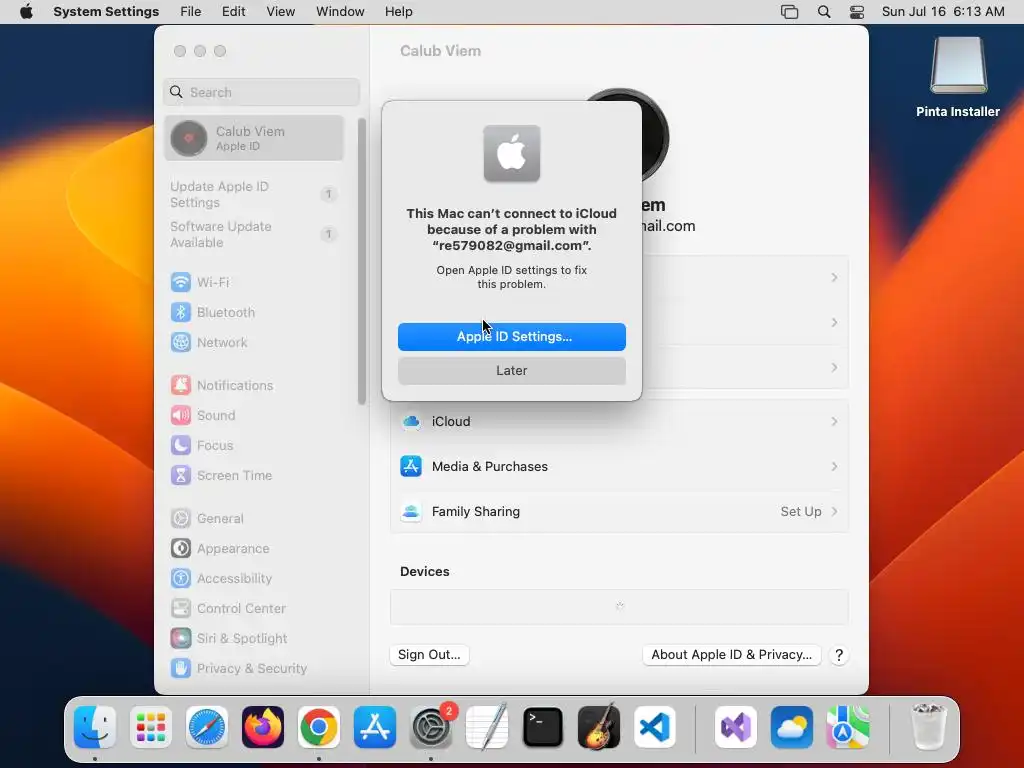Open the Edit menu
Screen dimensions: 1024x768
[x=233, y=12]
